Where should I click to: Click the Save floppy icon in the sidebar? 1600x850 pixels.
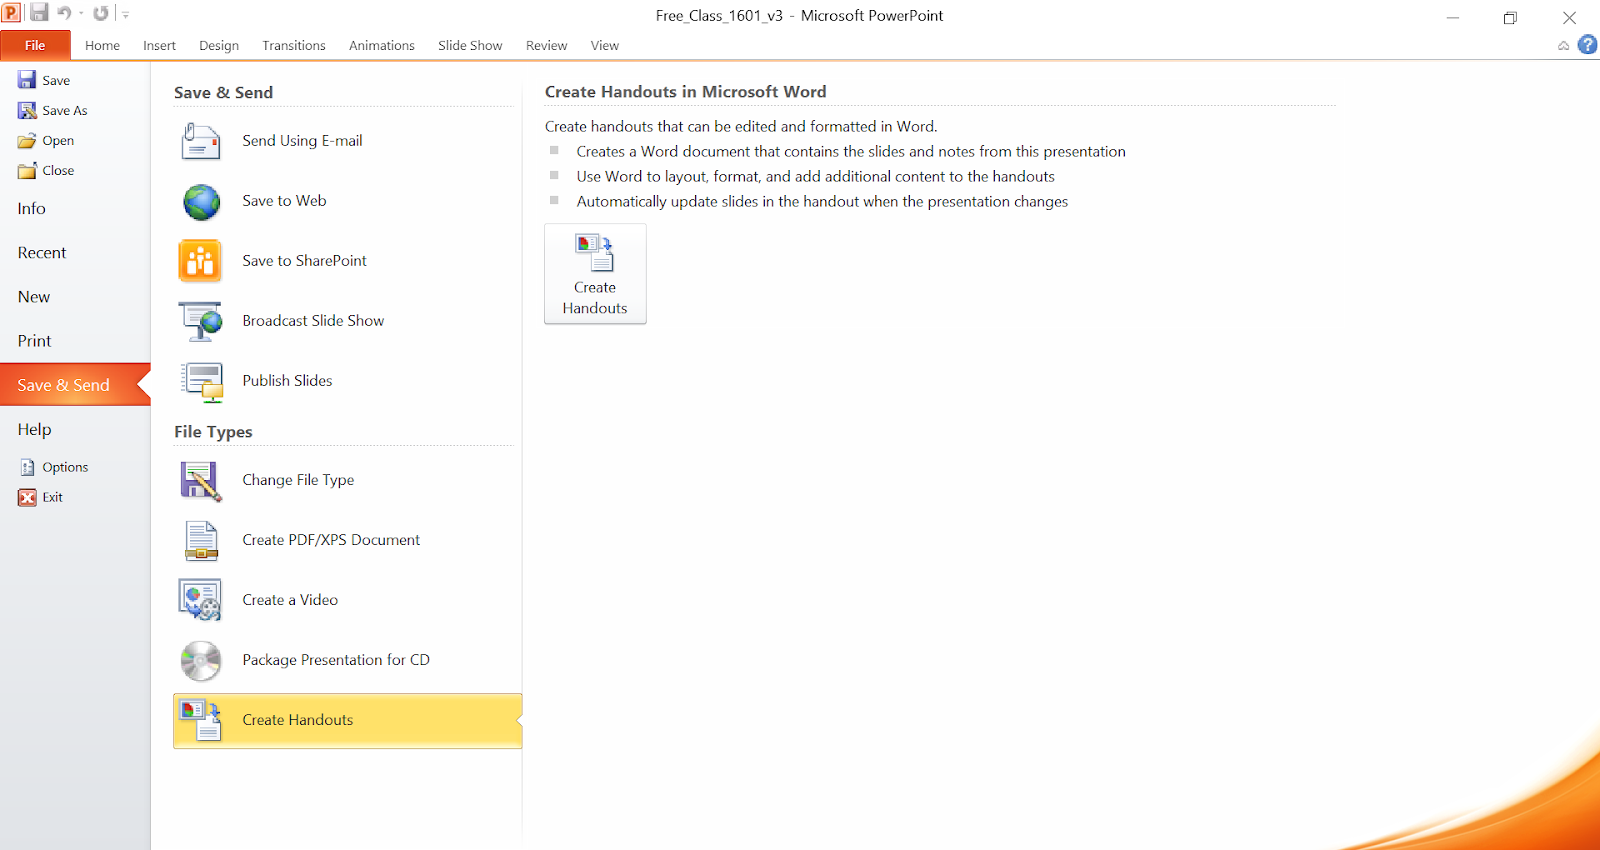[27, 80]
